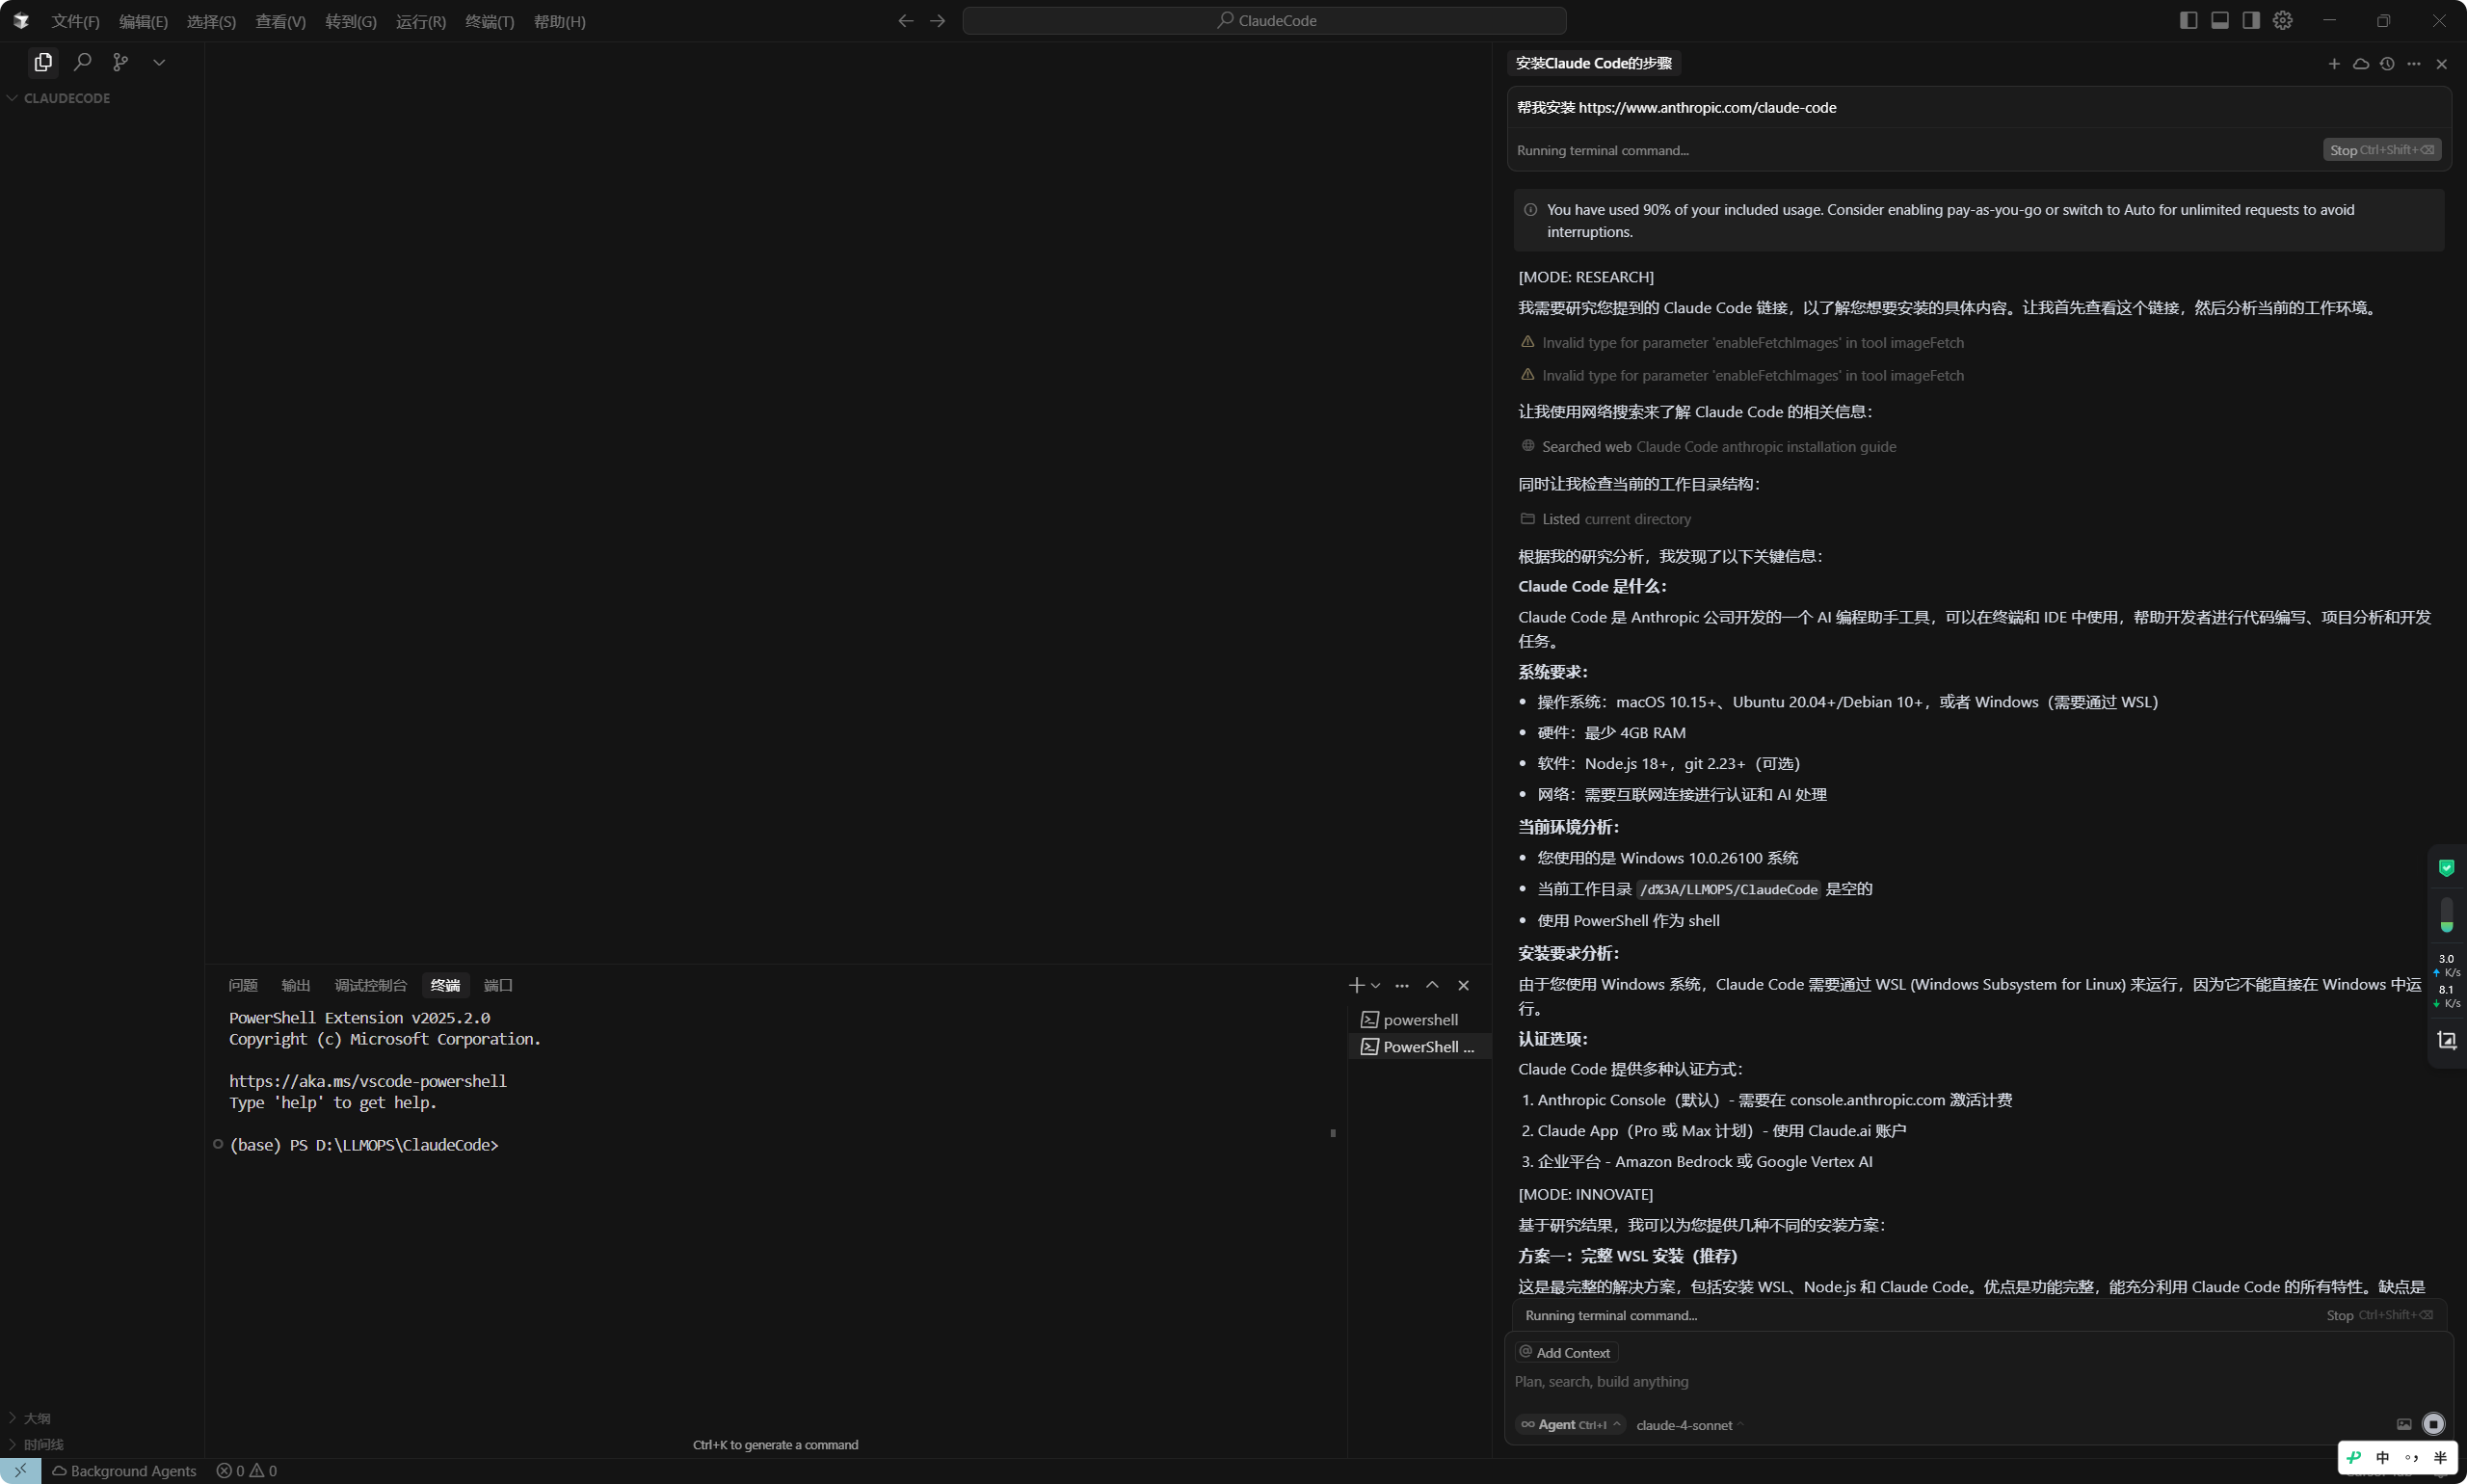2467x1484 pixels.
Task: Show chat history clock icon
Action: (x=2387, y=64)
